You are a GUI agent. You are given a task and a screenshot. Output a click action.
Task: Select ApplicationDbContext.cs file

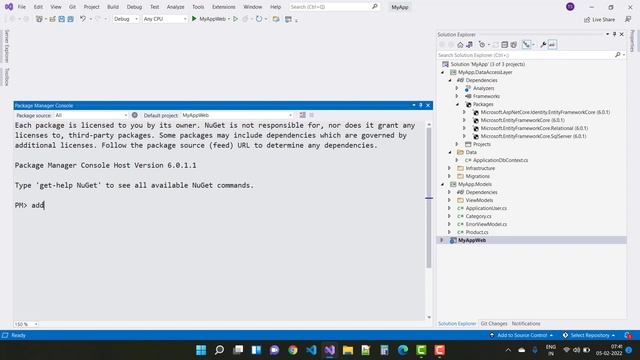tap(500, 160)
